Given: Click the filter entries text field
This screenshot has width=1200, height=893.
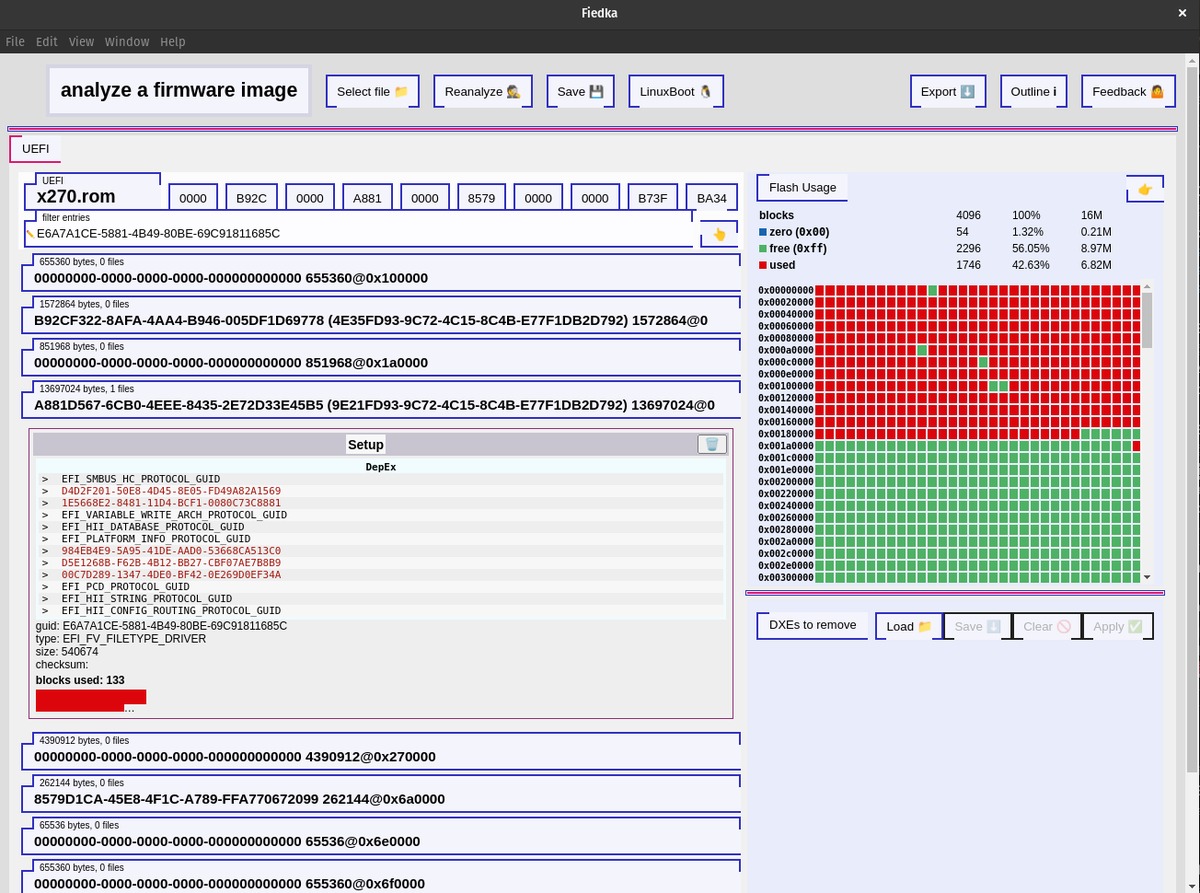Looking at the screenshot, I should tap(358, 234).
